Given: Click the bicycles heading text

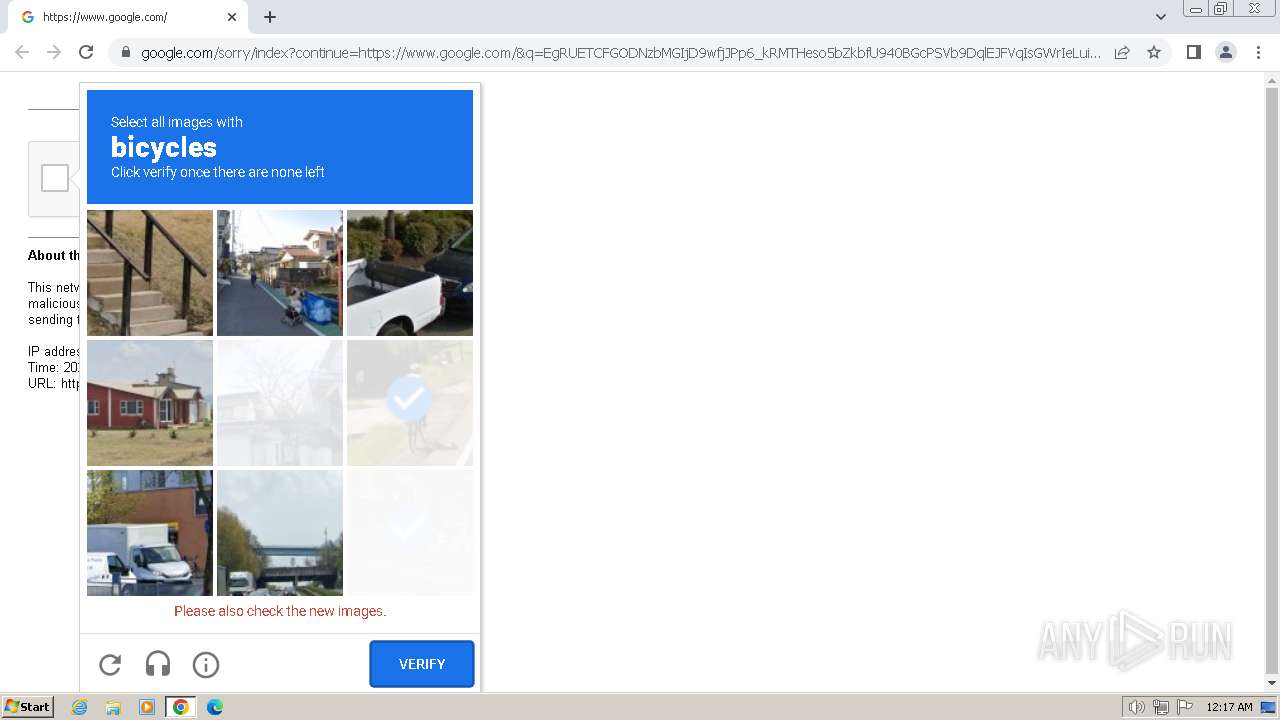Looking at the screenshot, I should (164, 147).
